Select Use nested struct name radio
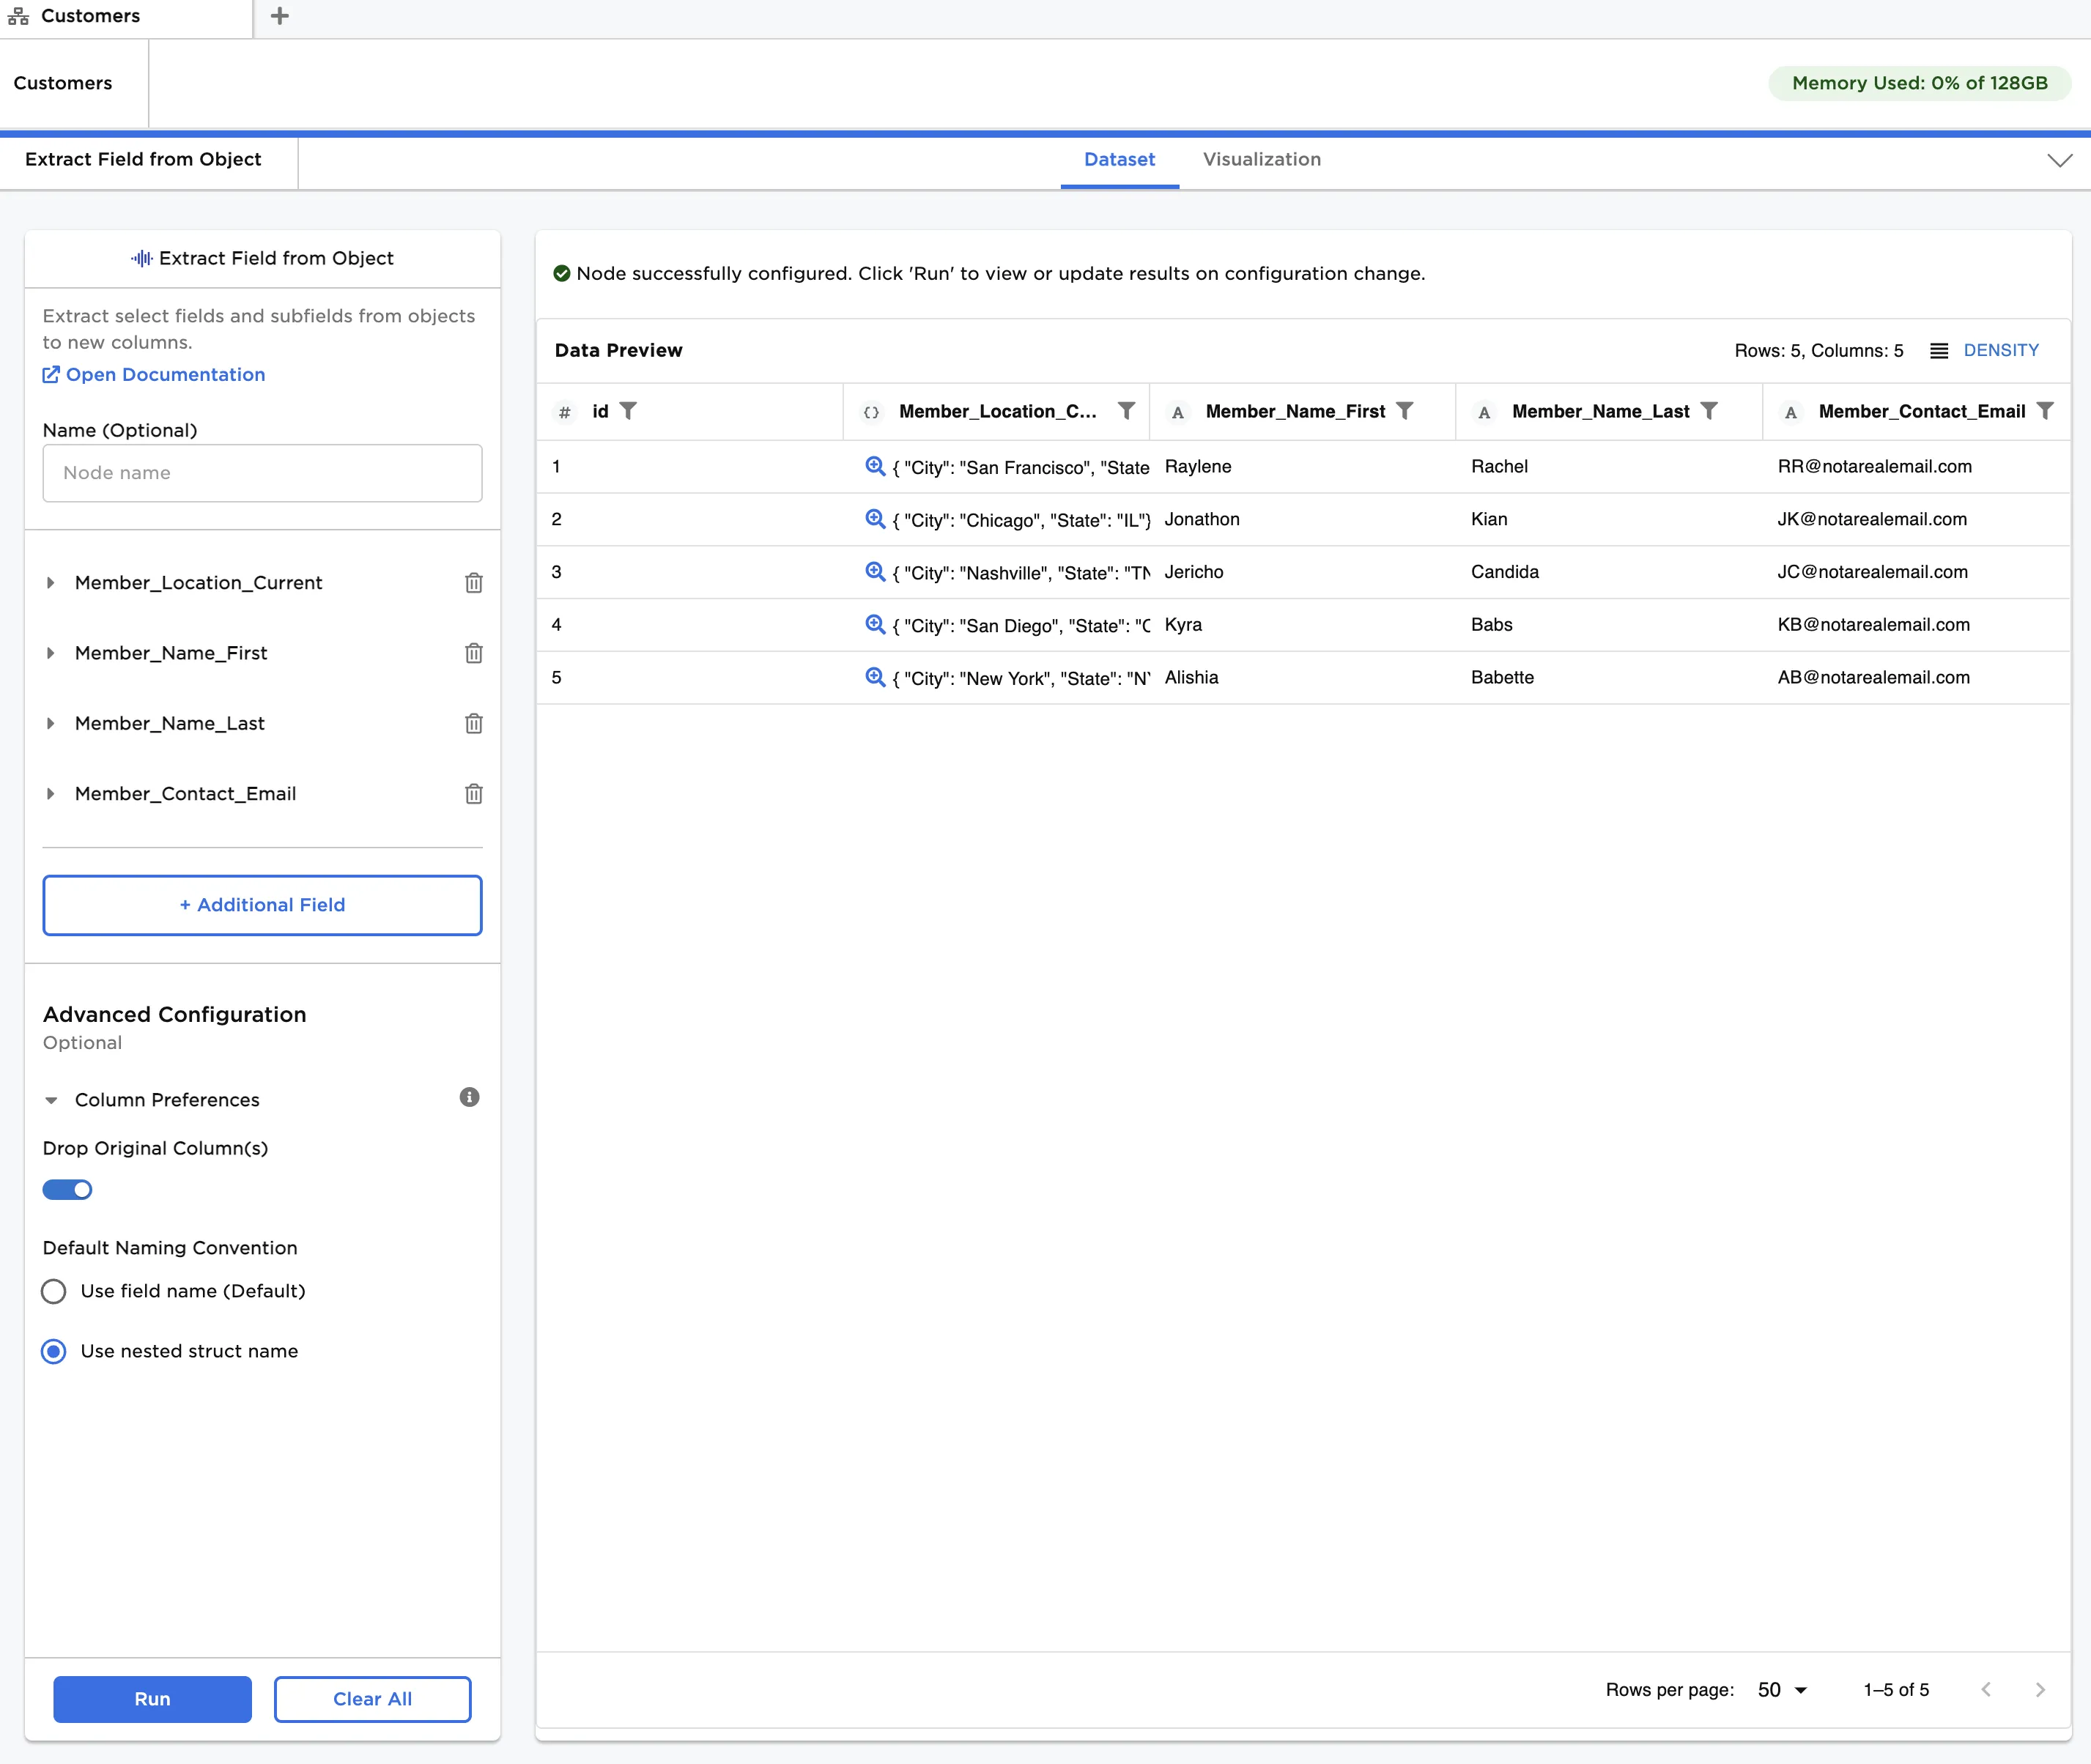The width and height of the screenshot is (2091, 1764). [x=54, y=1352]
